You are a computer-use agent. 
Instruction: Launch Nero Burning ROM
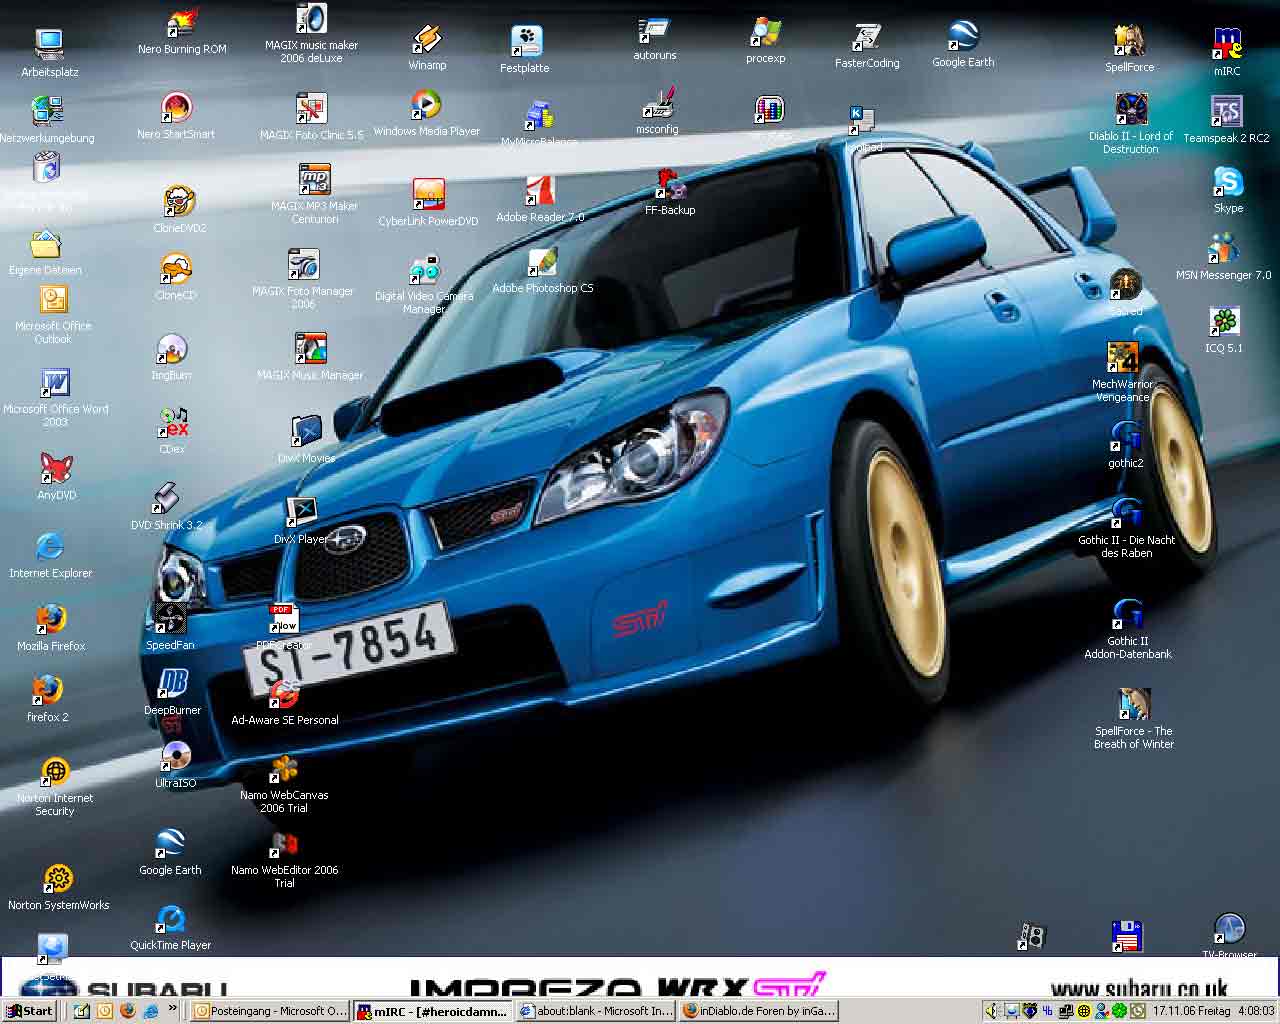[x=182, y=23]
